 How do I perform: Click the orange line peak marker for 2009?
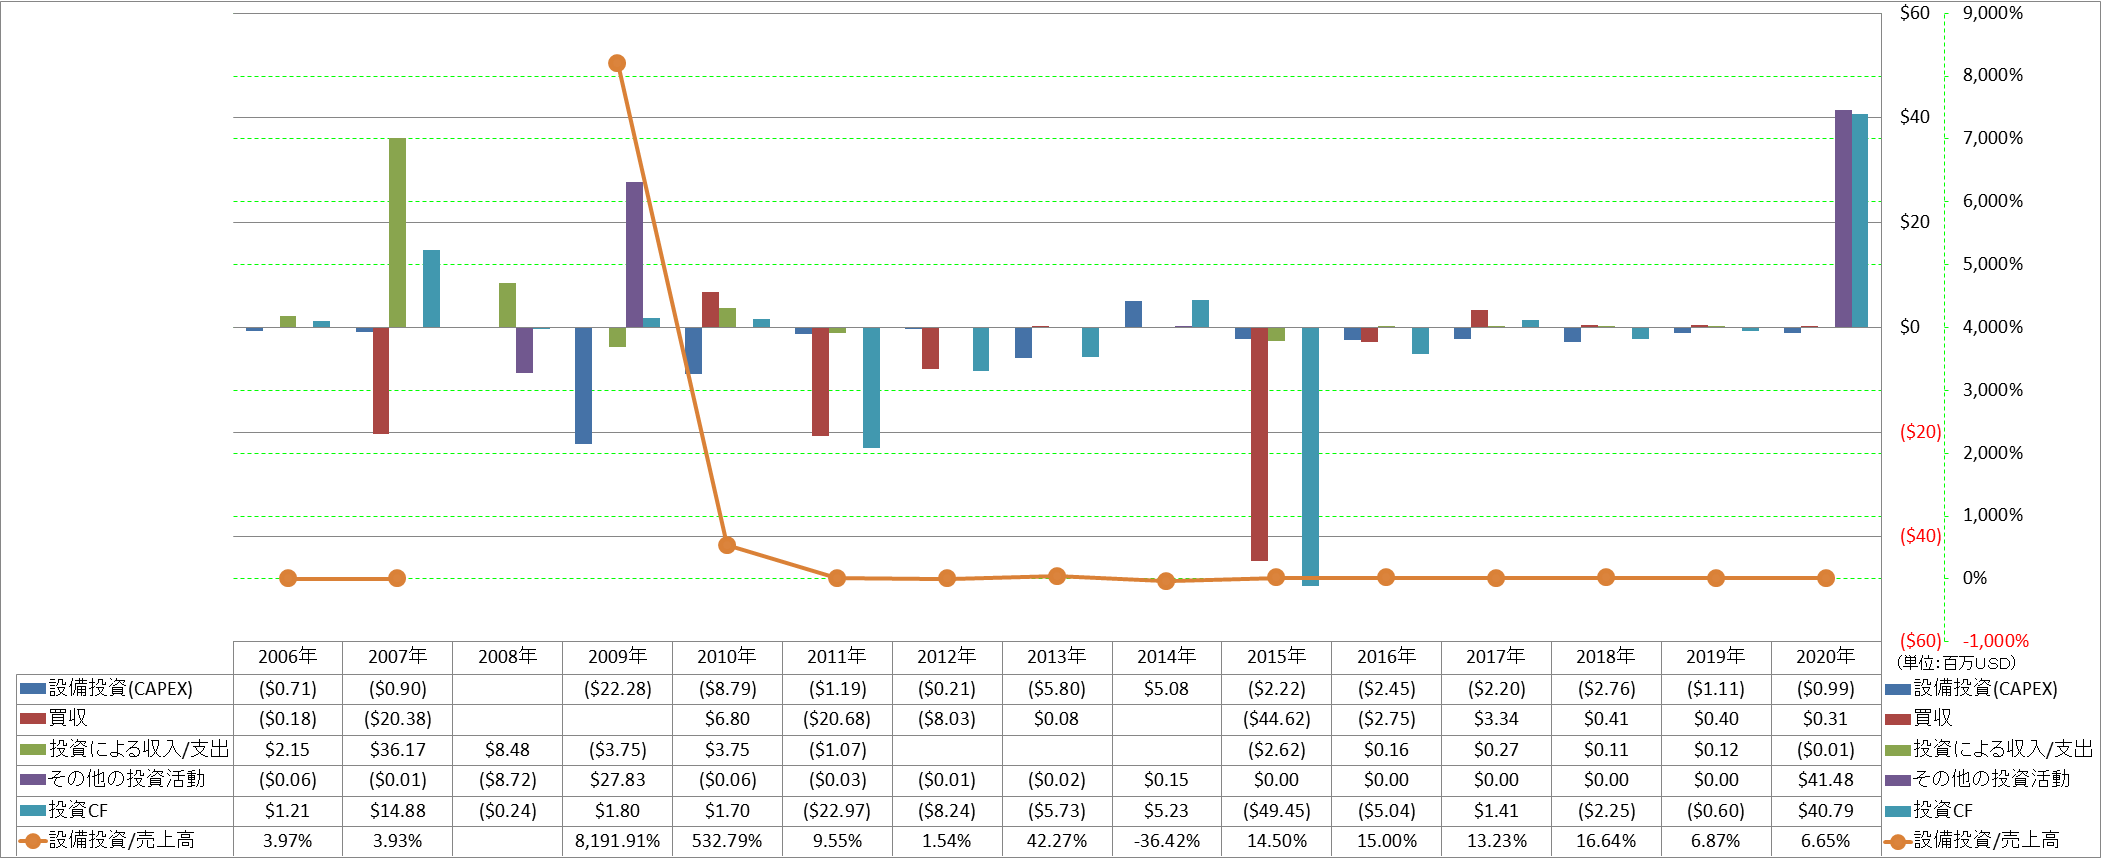(617, 63)
